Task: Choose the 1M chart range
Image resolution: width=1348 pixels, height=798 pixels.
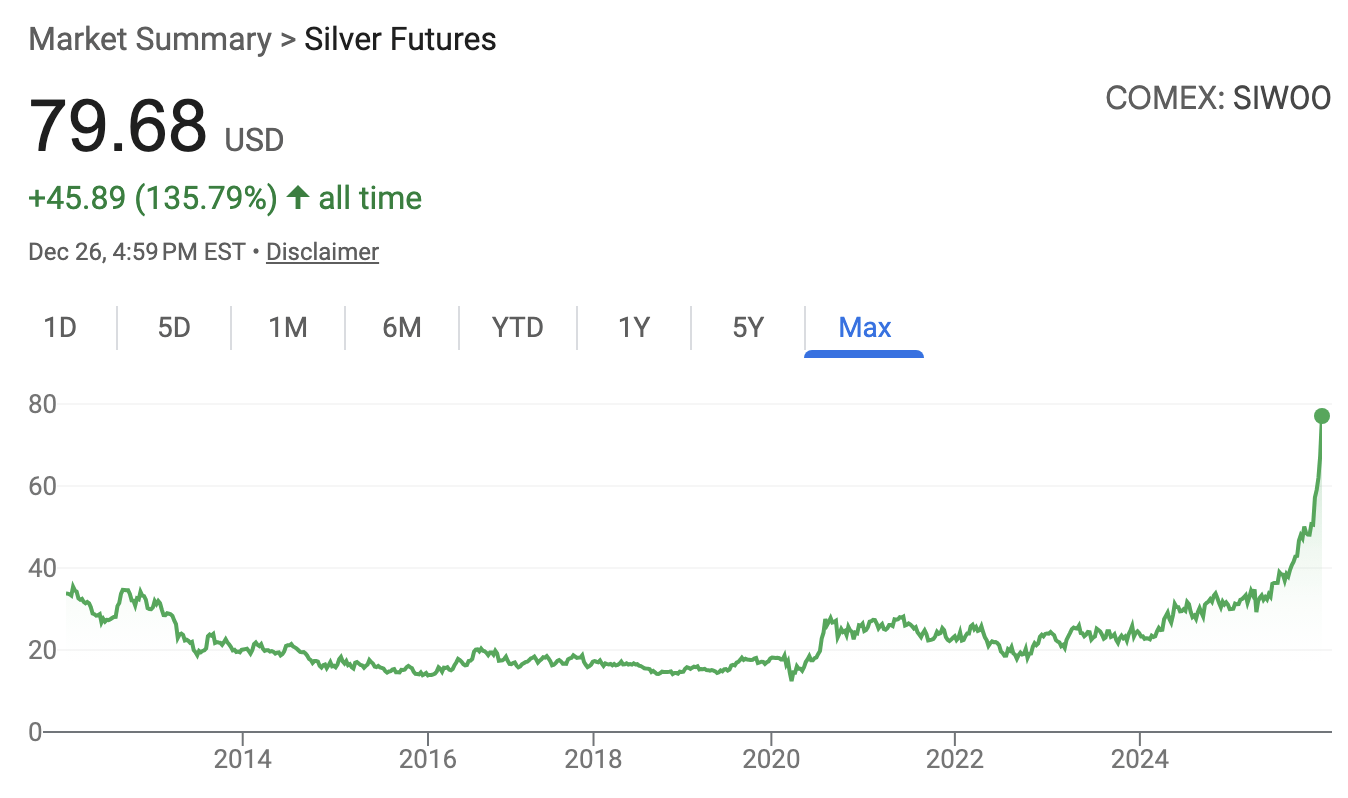Action: pyautogui.click(x=288, y=327)
